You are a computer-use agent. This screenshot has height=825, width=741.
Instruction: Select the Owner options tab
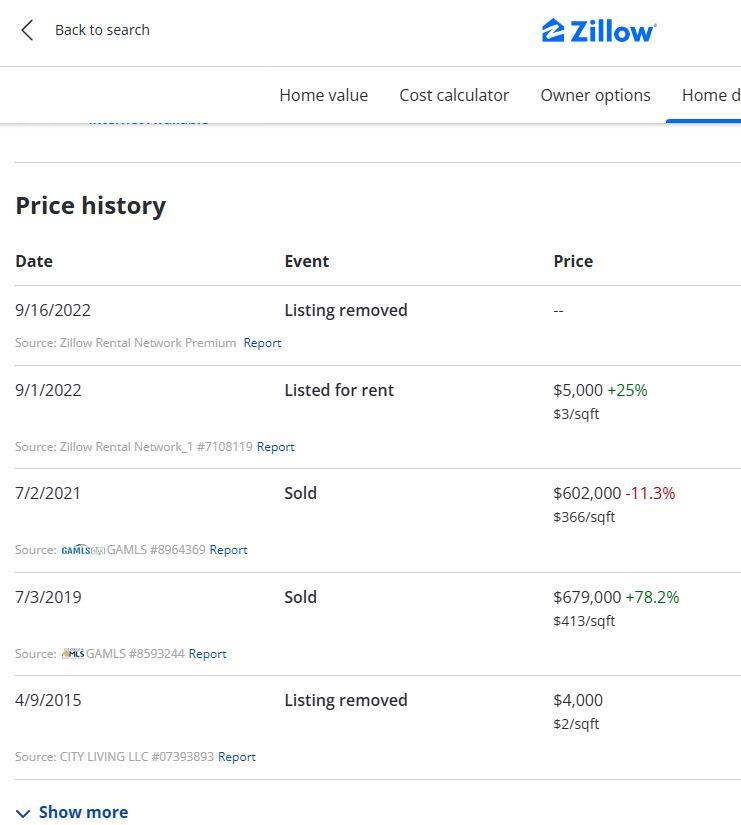tap(595, 95)
